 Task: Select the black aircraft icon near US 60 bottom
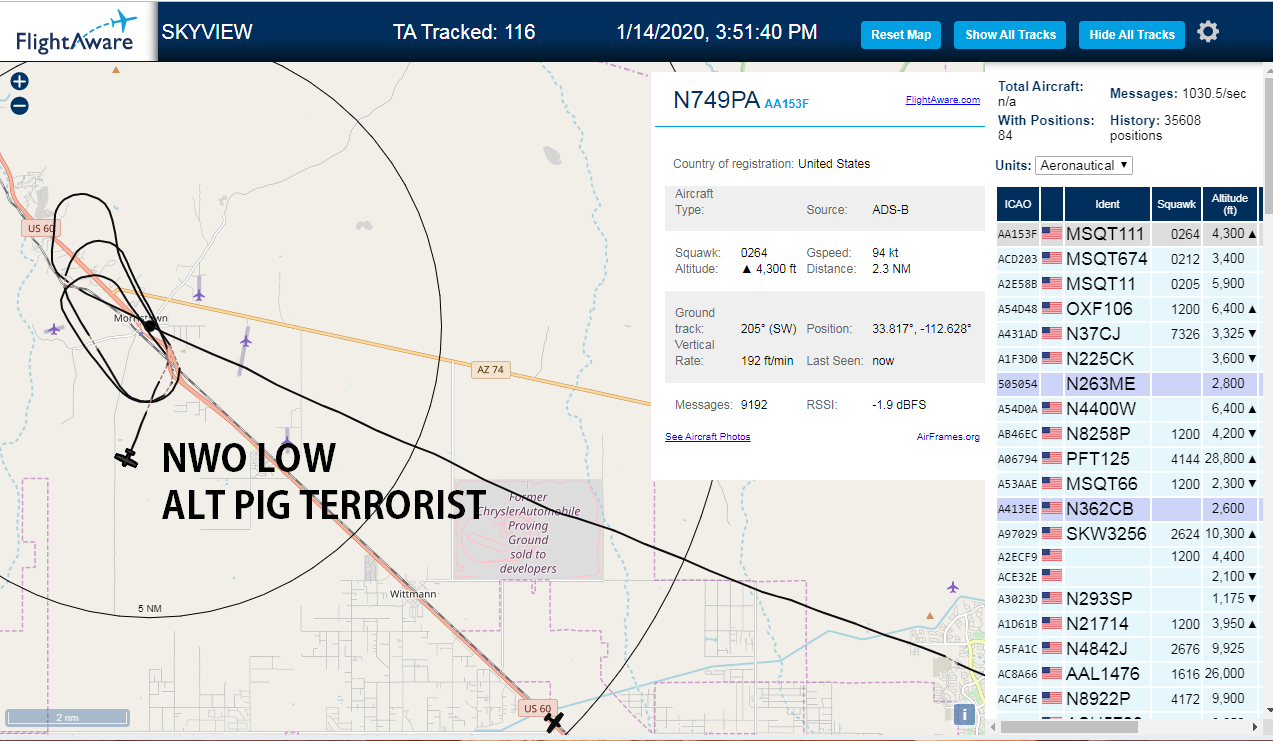pos(555,722)
